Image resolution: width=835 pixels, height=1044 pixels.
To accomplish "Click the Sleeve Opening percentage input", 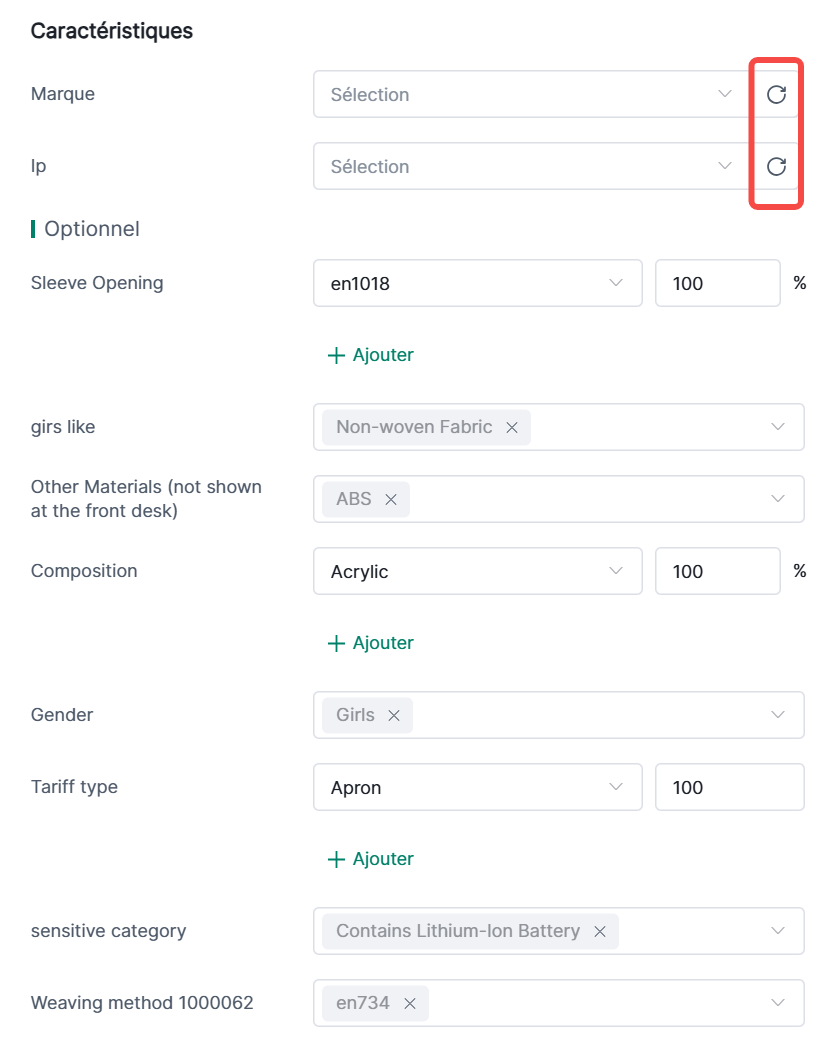I will [716, 284].
